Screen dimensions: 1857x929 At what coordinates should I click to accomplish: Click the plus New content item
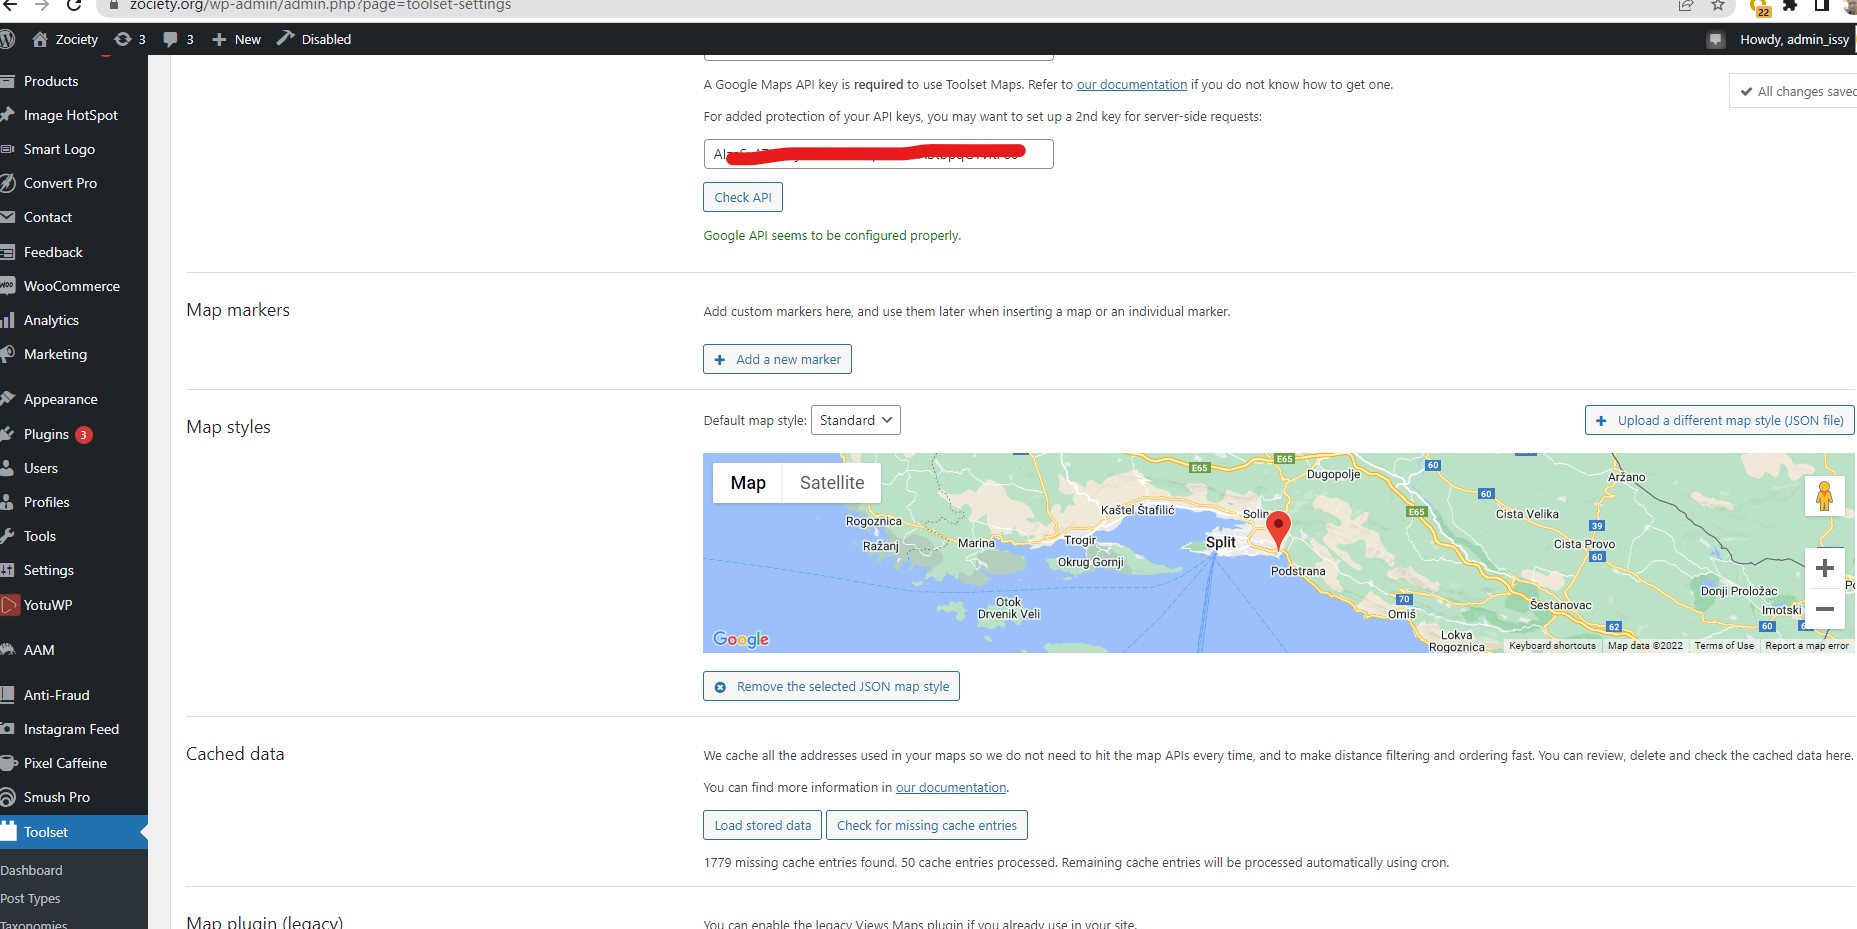tap(236, 39)
